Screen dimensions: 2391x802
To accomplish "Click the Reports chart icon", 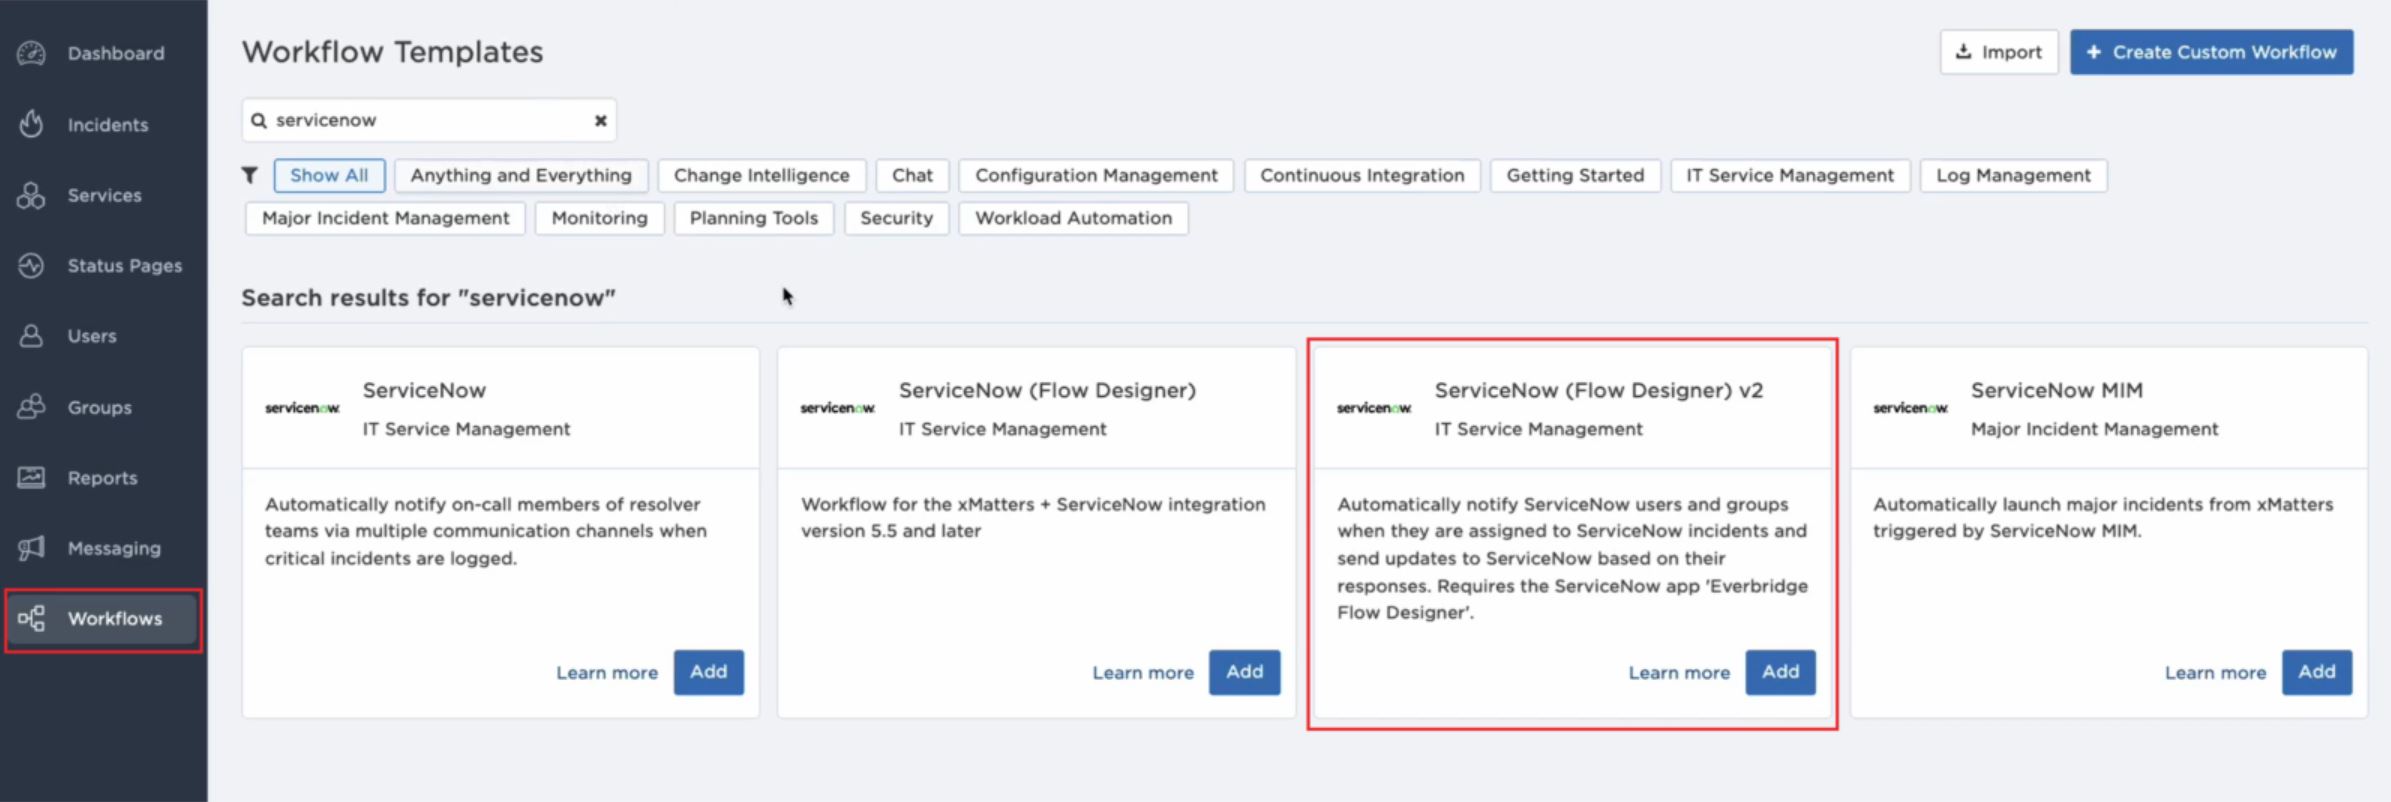I will pos(31,478).
